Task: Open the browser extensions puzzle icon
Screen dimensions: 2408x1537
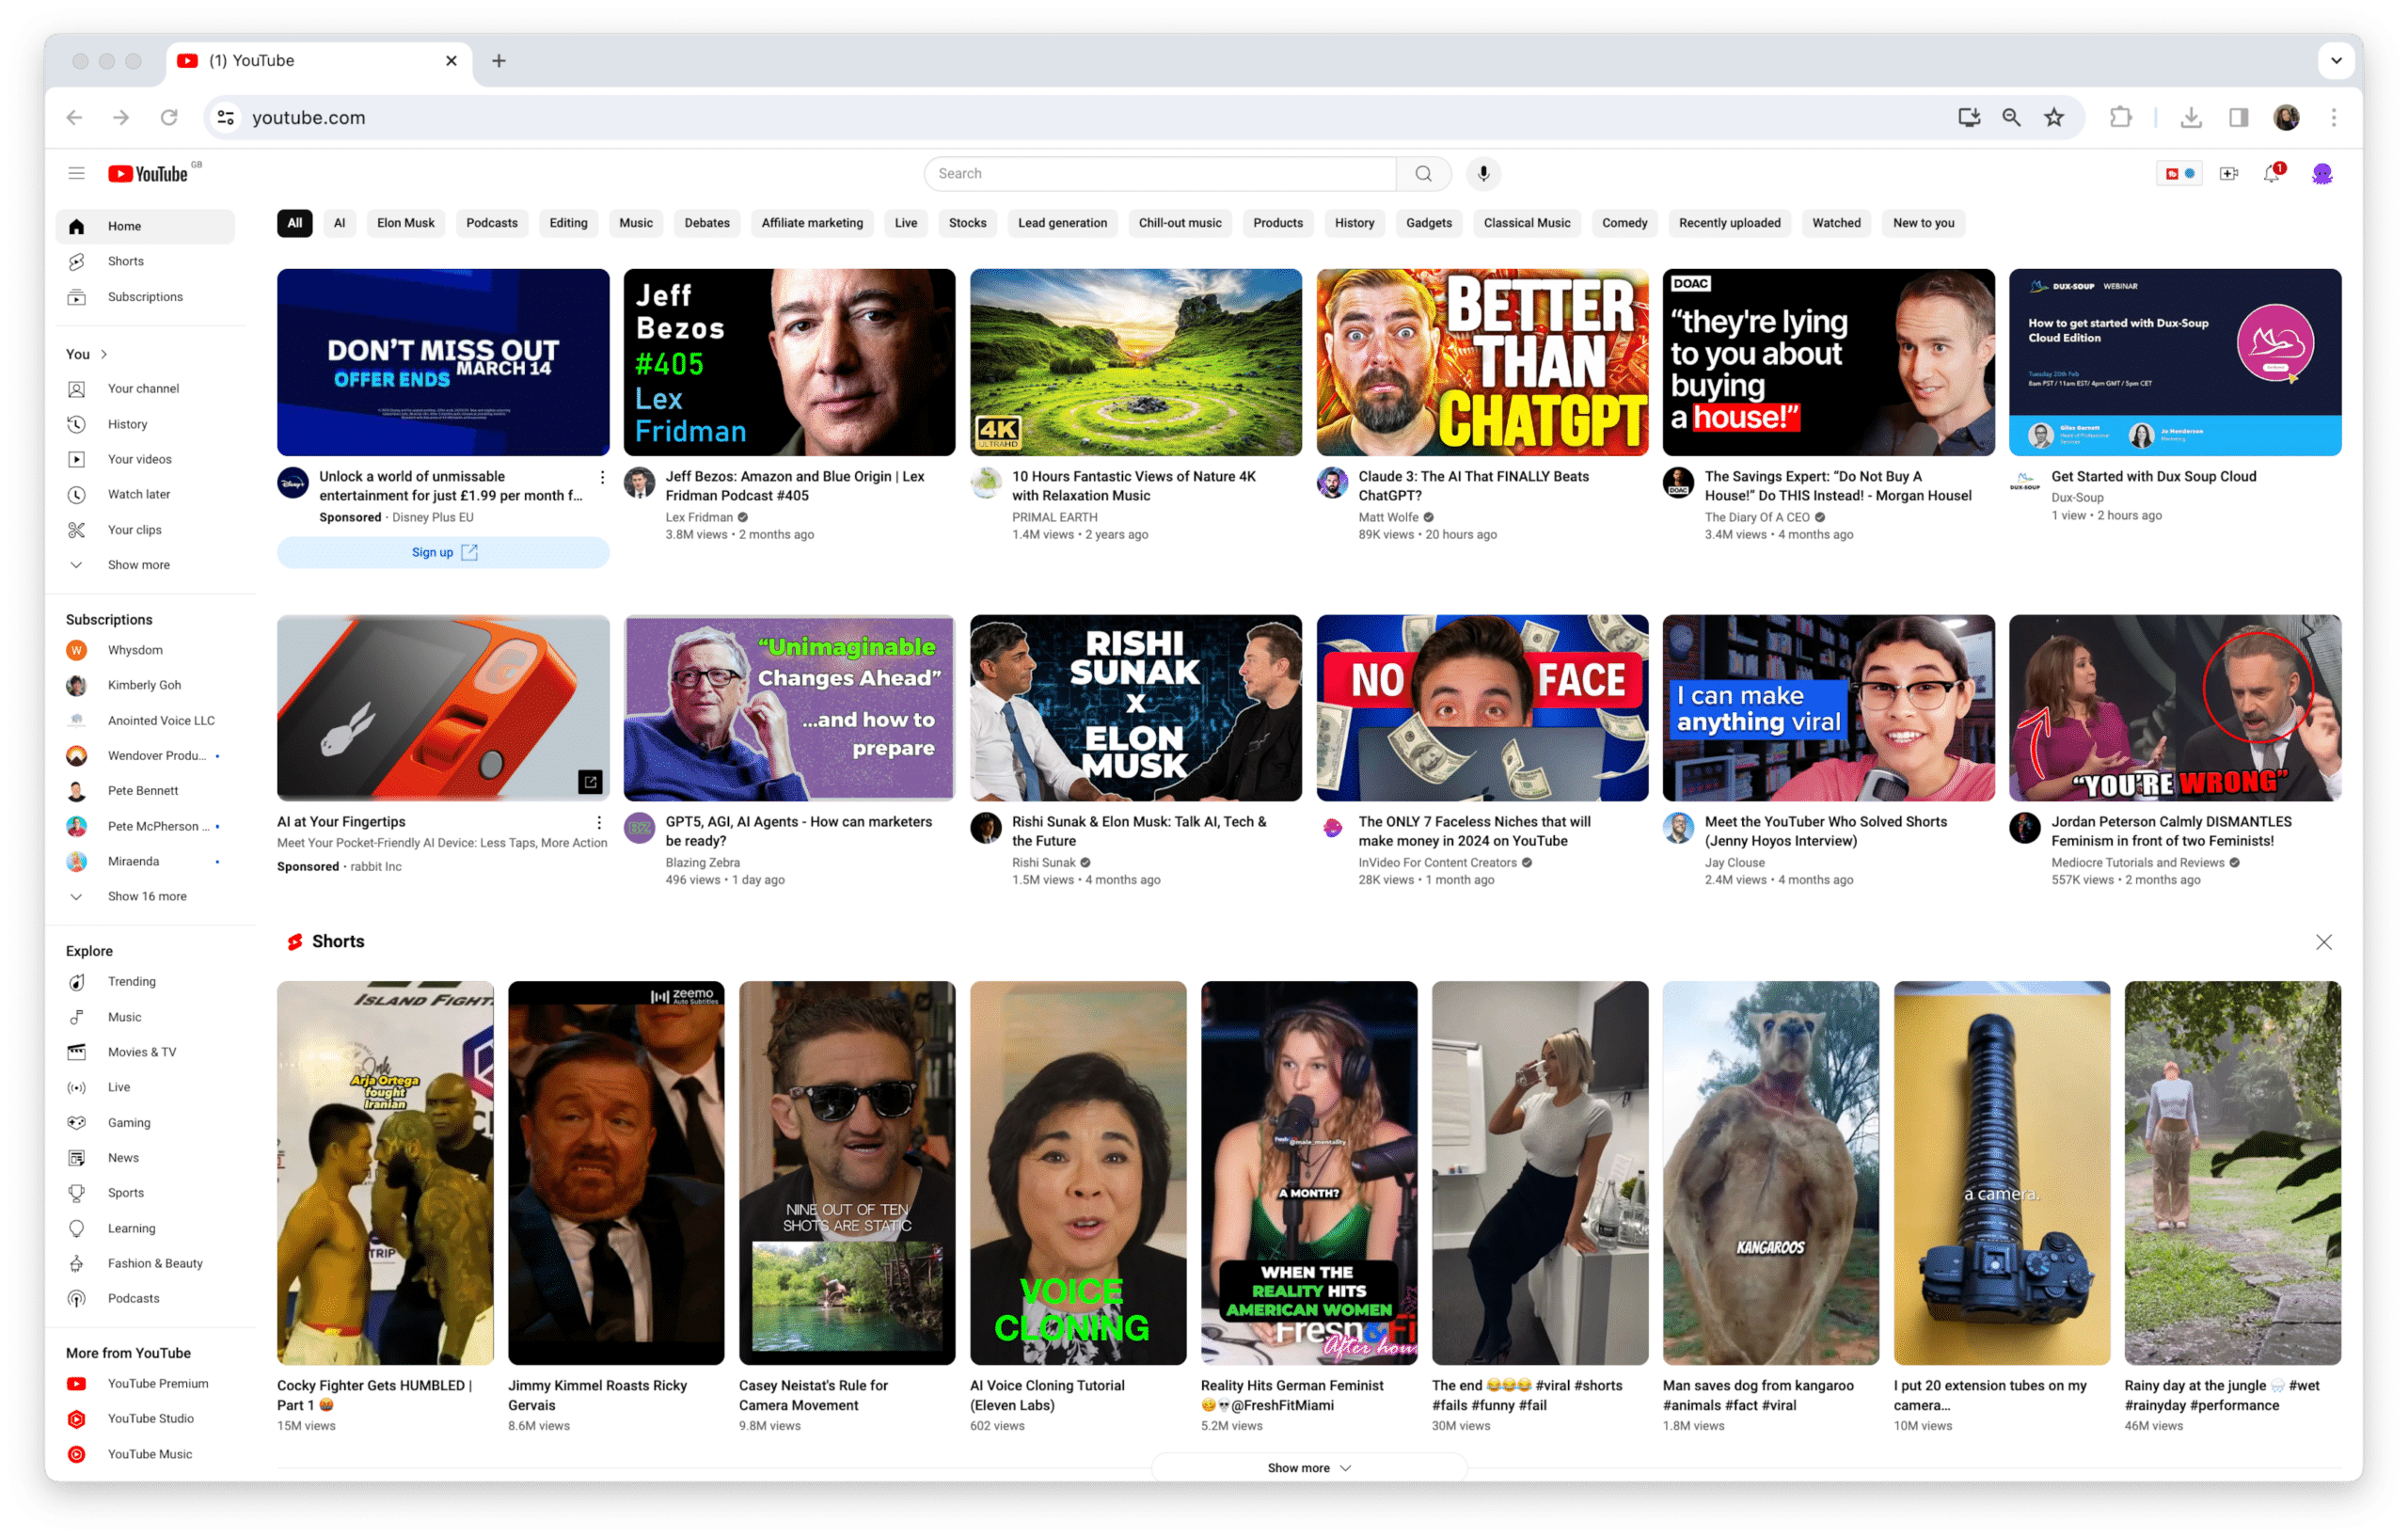Action: point(2120,117)
